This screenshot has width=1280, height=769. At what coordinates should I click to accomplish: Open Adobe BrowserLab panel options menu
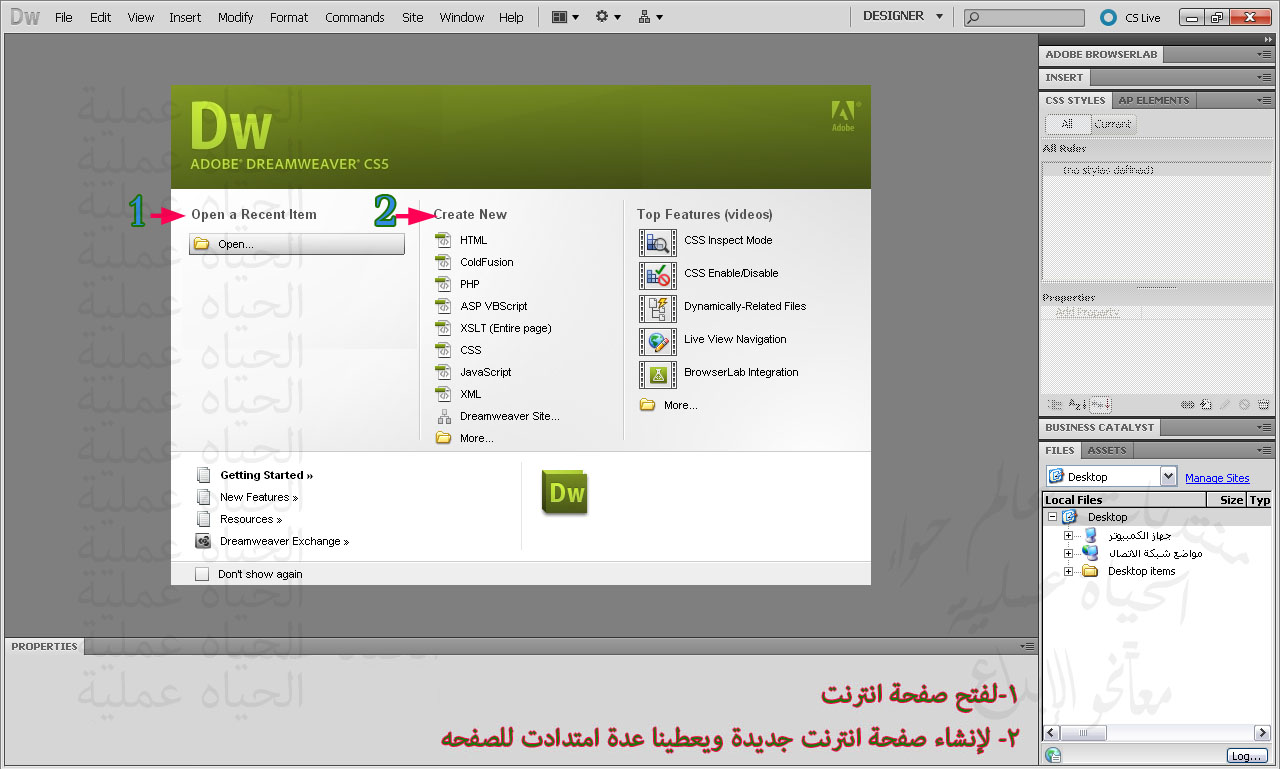click(1265, 54)
